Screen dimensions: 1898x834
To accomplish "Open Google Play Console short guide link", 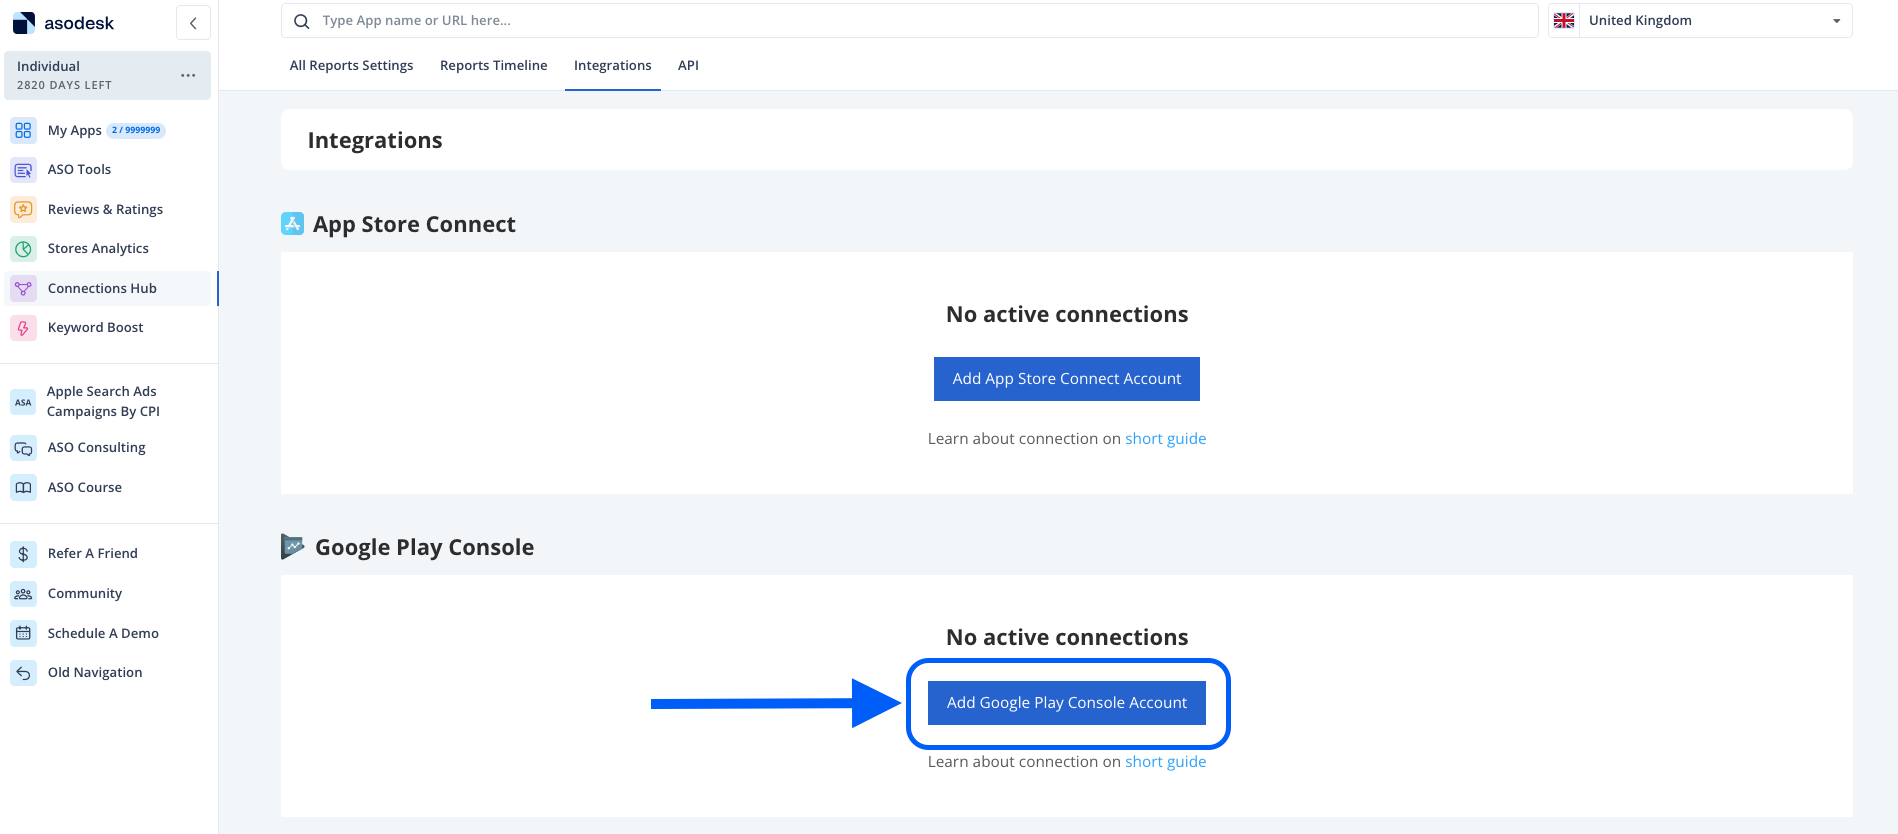I will pos(1165,762).
